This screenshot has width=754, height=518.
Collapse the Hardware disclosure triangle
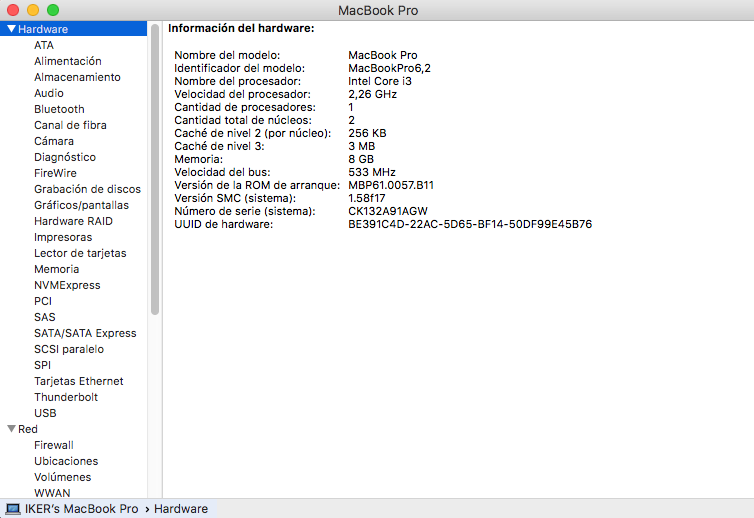[12, 29]
